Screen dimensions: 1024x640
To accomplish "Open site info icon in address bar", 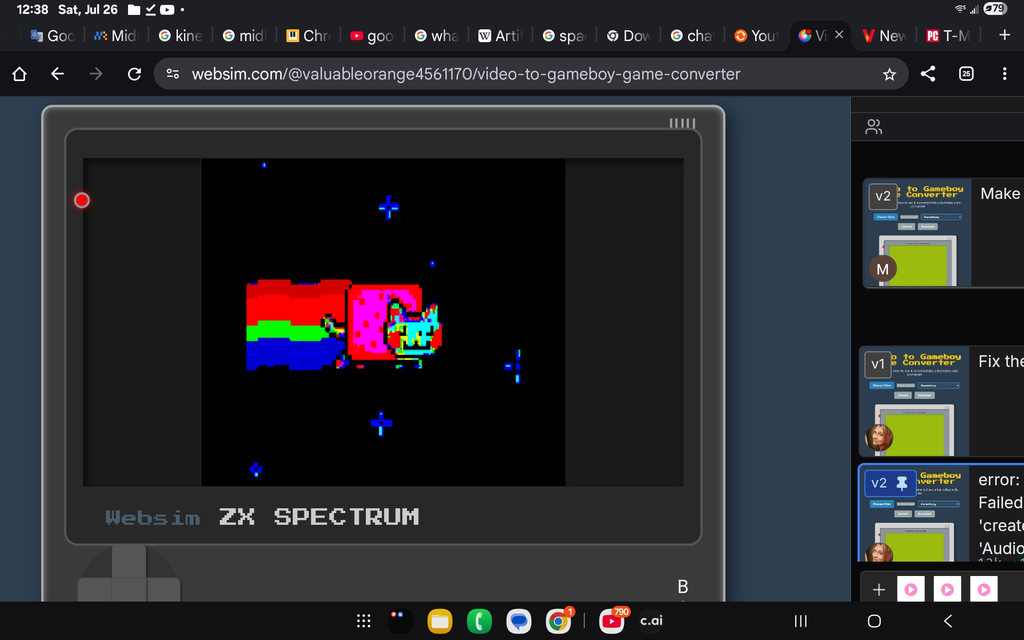I will pos(173,74).
